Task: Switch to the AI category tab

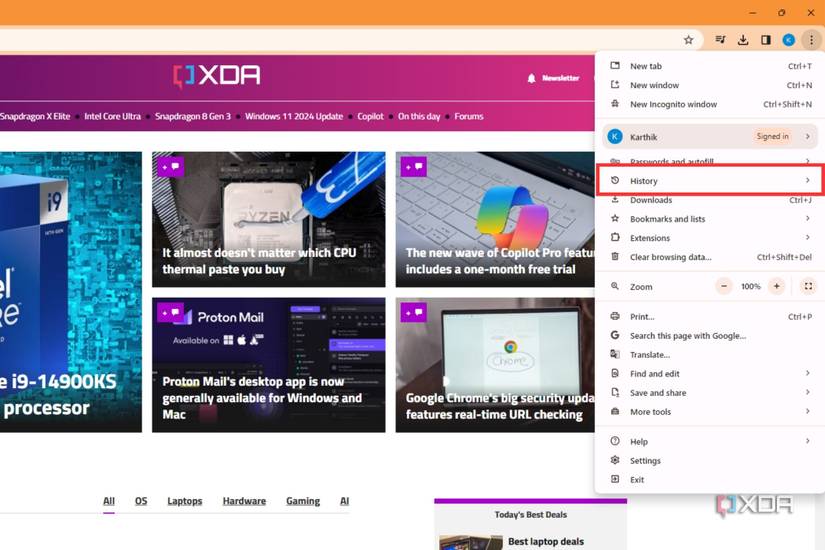Action: point(345,501)
